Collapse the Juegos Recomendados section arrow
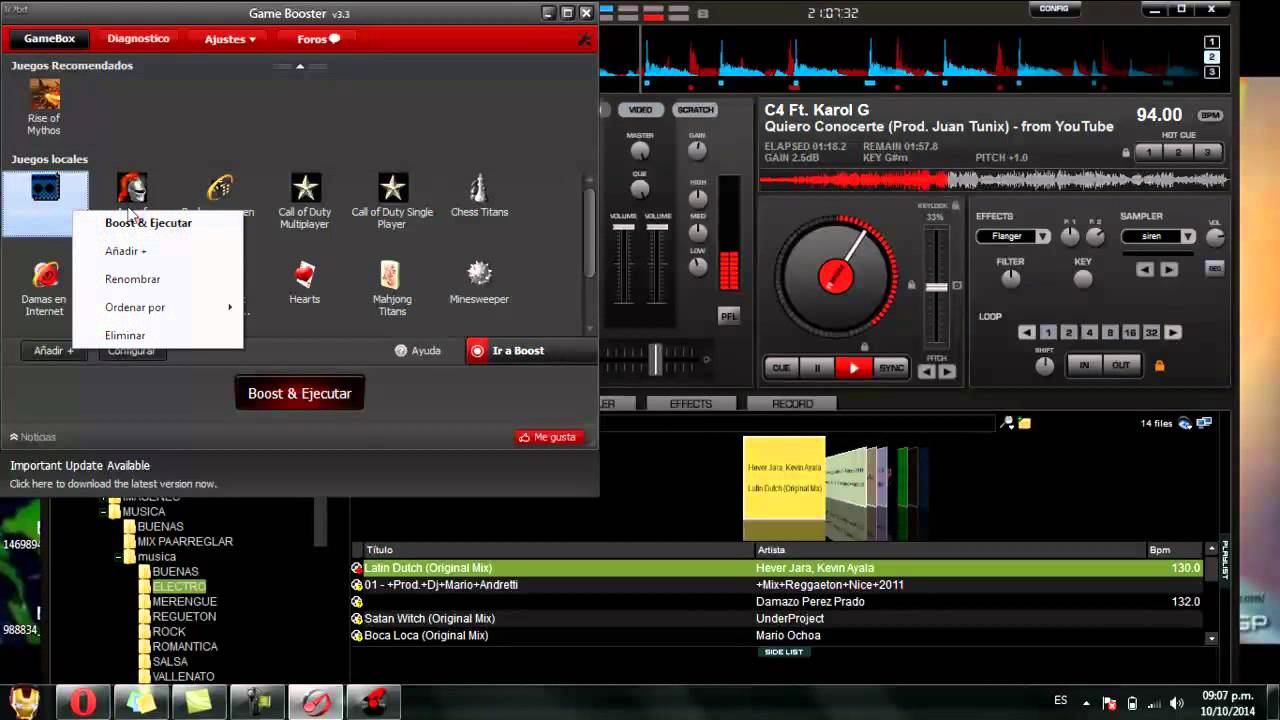1280x720 pixels. tap(300, 66)
